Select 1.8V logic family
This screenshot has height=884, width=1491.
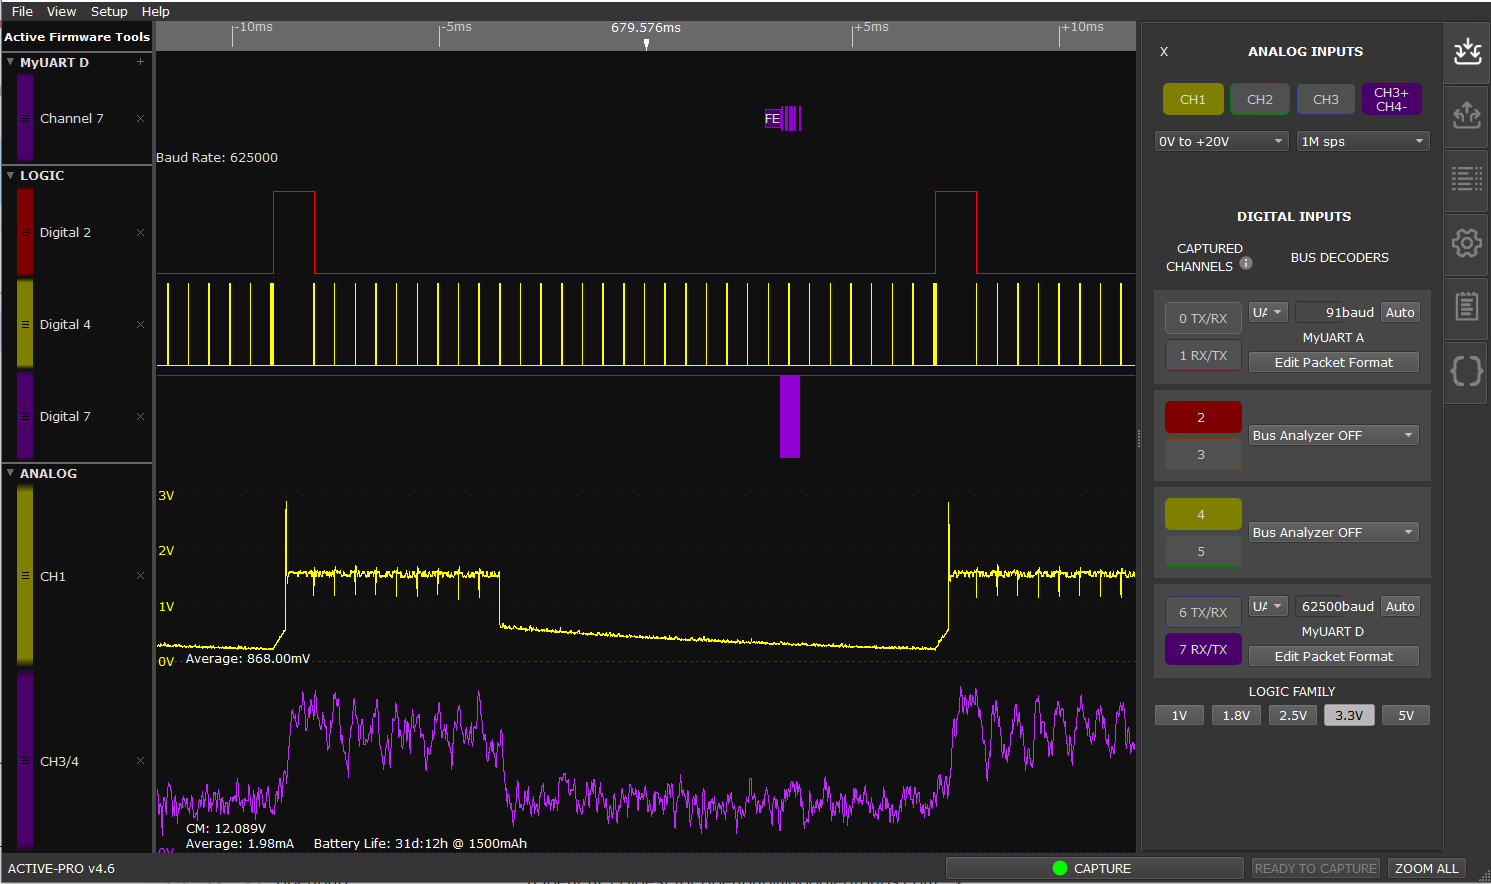[x=1236, y=715]
